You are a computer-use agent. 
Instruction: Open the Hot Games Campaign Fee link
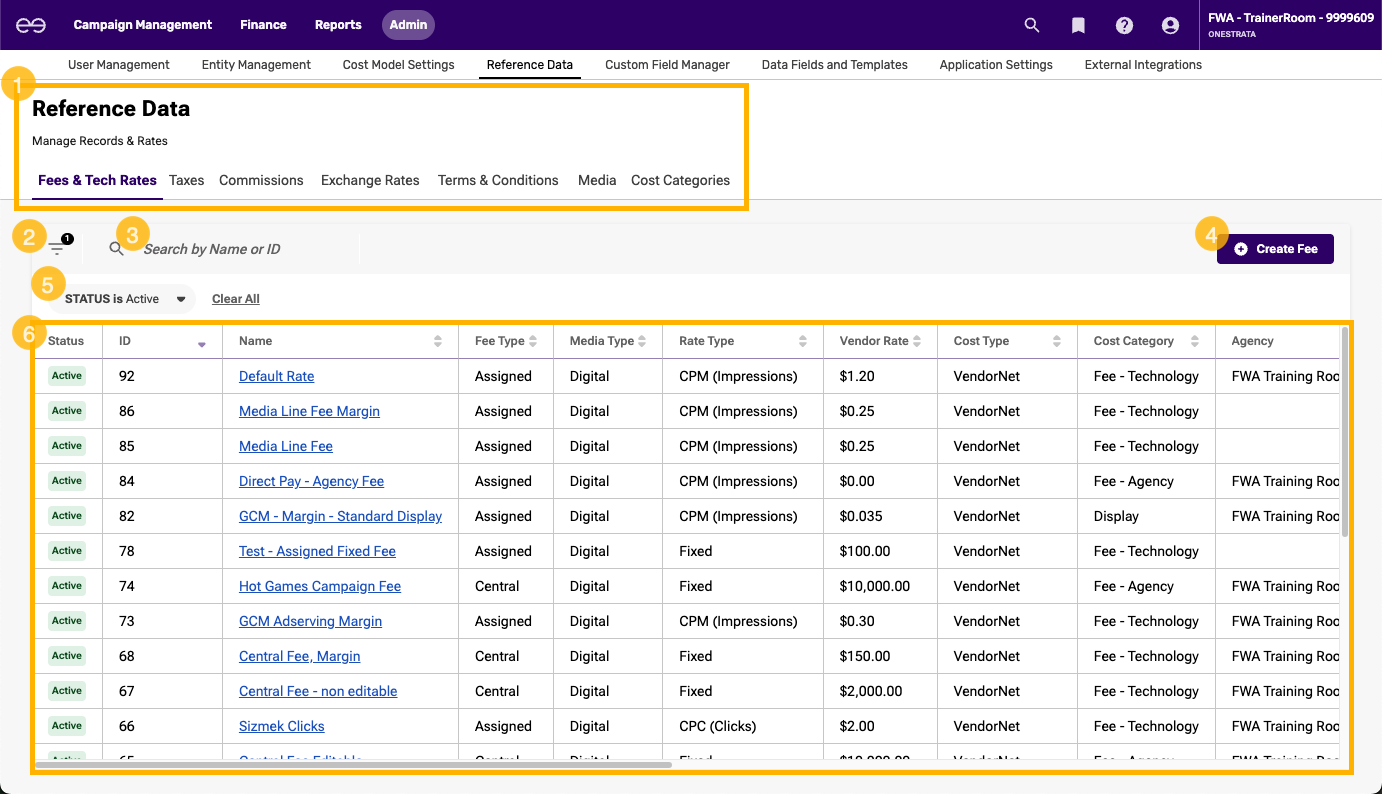pos(319,586)
